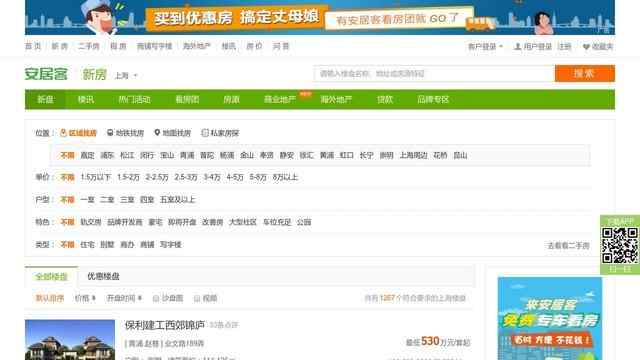This screenshot has width=640, height=360.
Task: Go to 首页 in top menu
Action: pos(33,46)
